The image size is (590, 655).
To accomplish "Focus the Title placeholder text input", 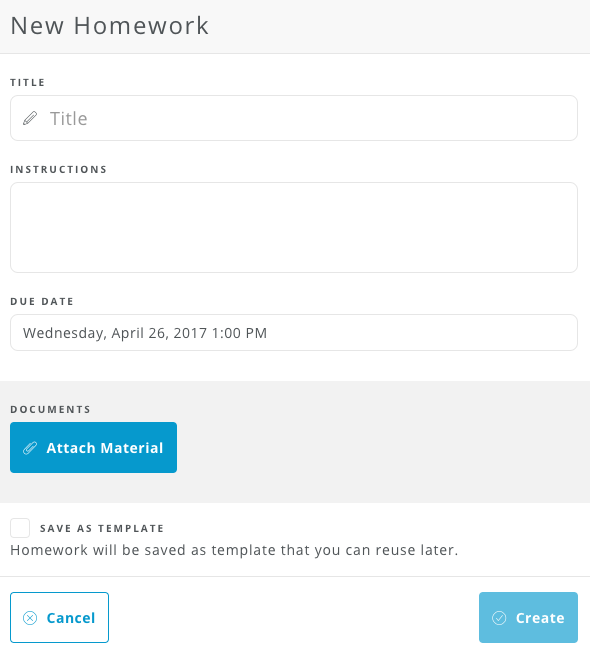I will pyautogui.click(x=294, y=118).
